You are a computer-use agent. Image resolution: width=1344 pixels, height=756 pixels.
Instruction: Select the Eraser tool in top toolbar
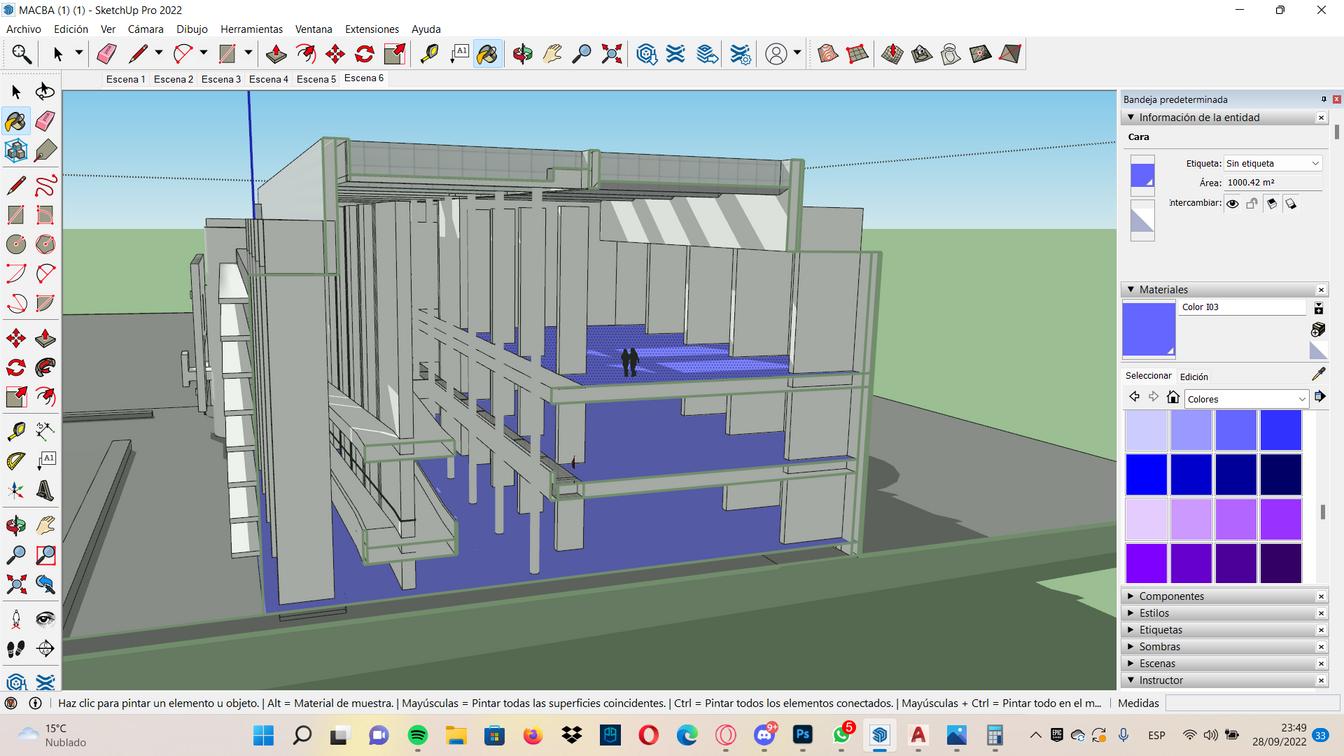pyautogui.click(x=107, y=54)
